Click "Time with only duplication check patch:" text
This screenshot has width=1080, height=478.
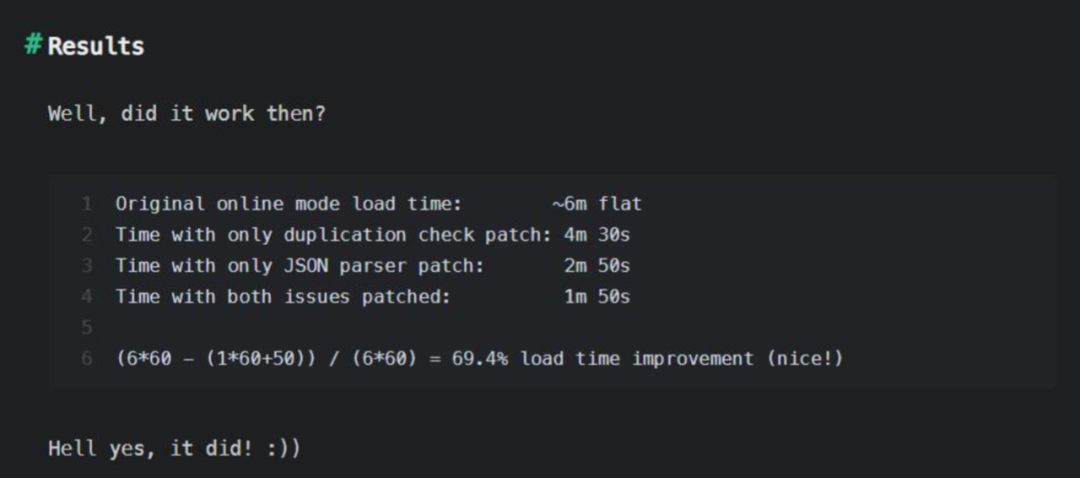pyautogui.click(x=334, y=235)
